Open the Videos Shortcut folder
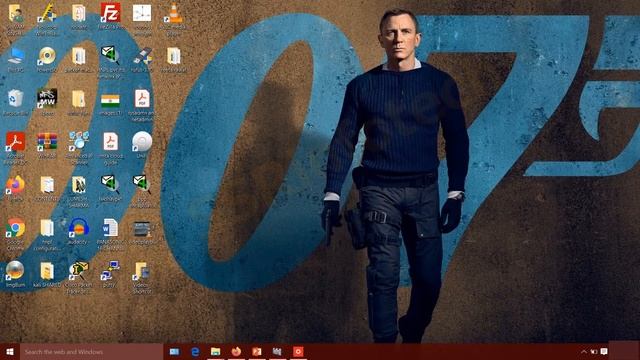 click(142, 278)
